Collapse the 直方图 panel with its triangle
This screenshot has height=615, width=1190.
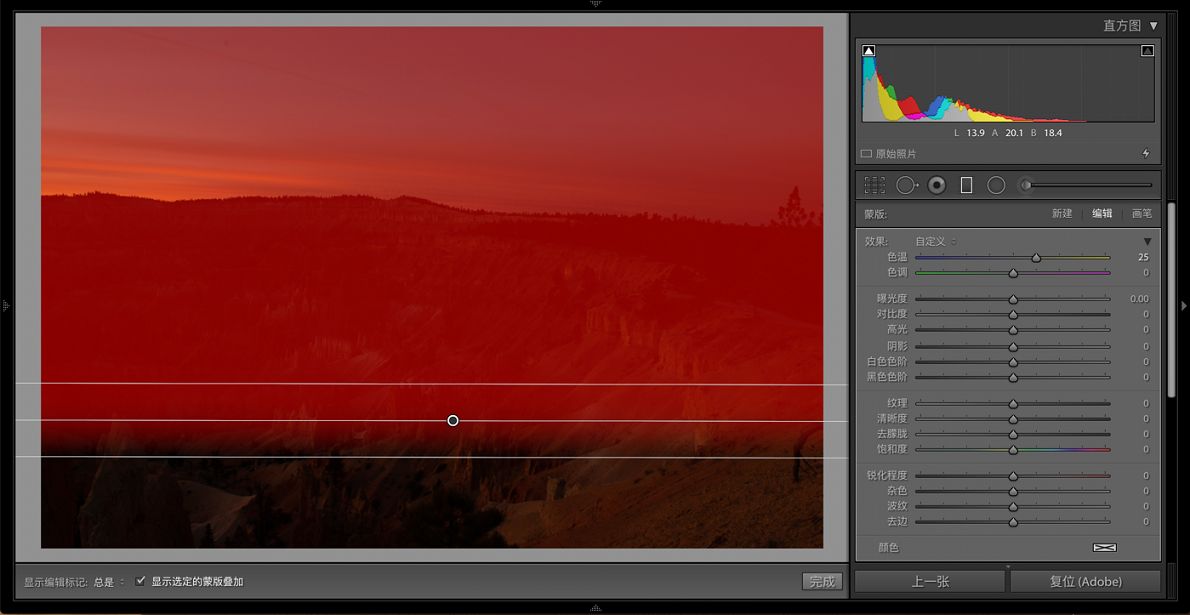(1154, 26)
